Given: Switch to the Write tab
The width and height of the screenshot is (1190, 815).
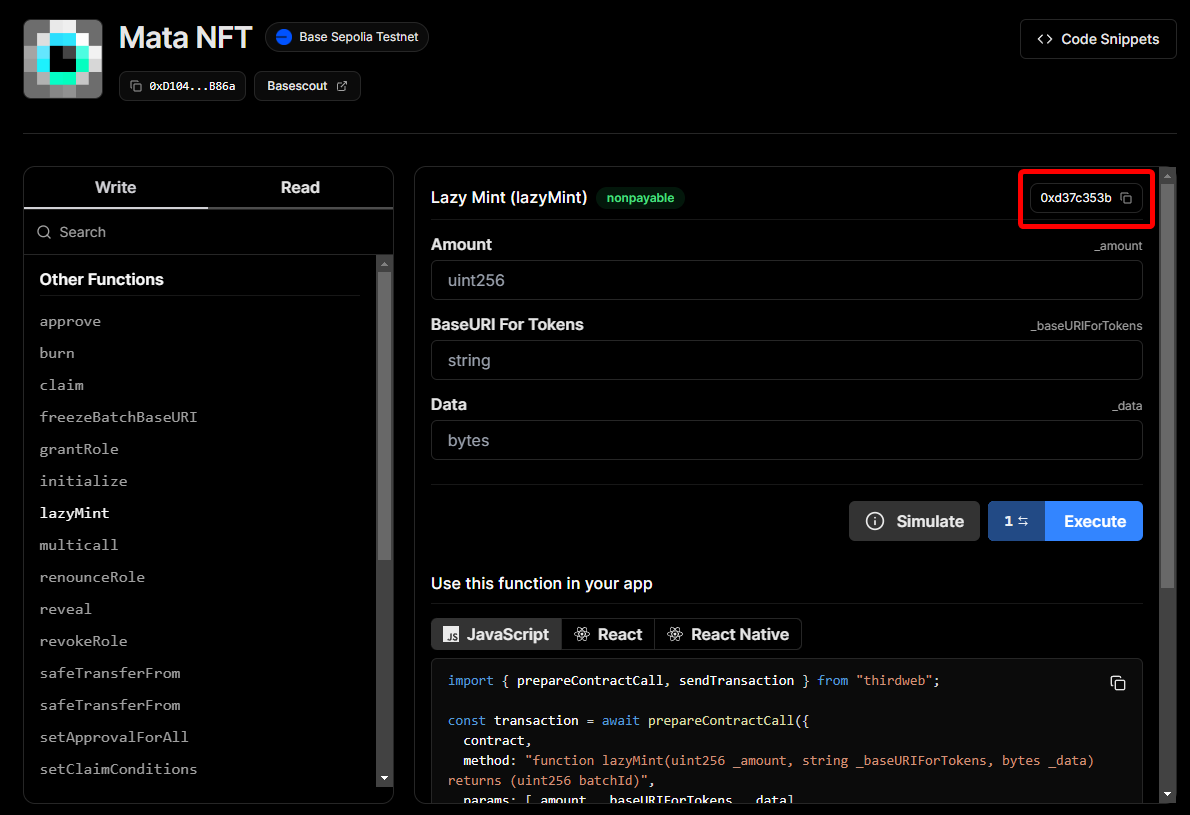Looking at the screenshot, I should tap(115, 187).
